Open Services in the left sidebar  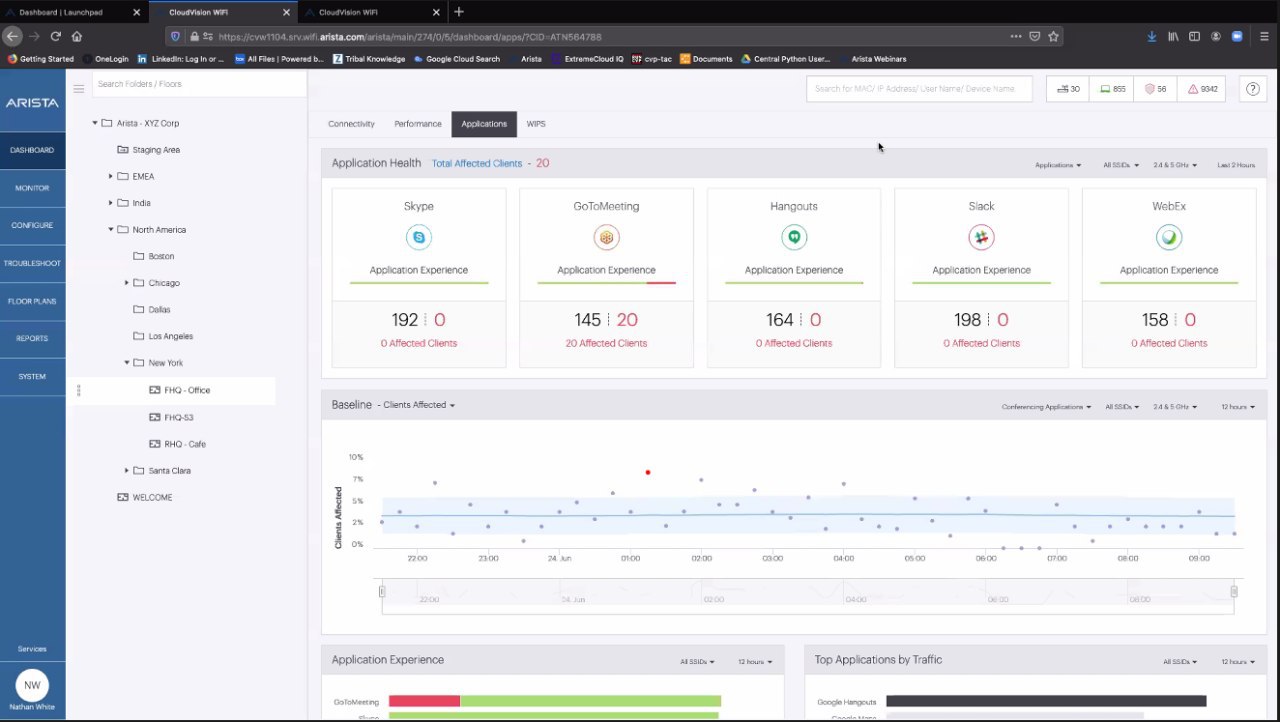[32, 649]
